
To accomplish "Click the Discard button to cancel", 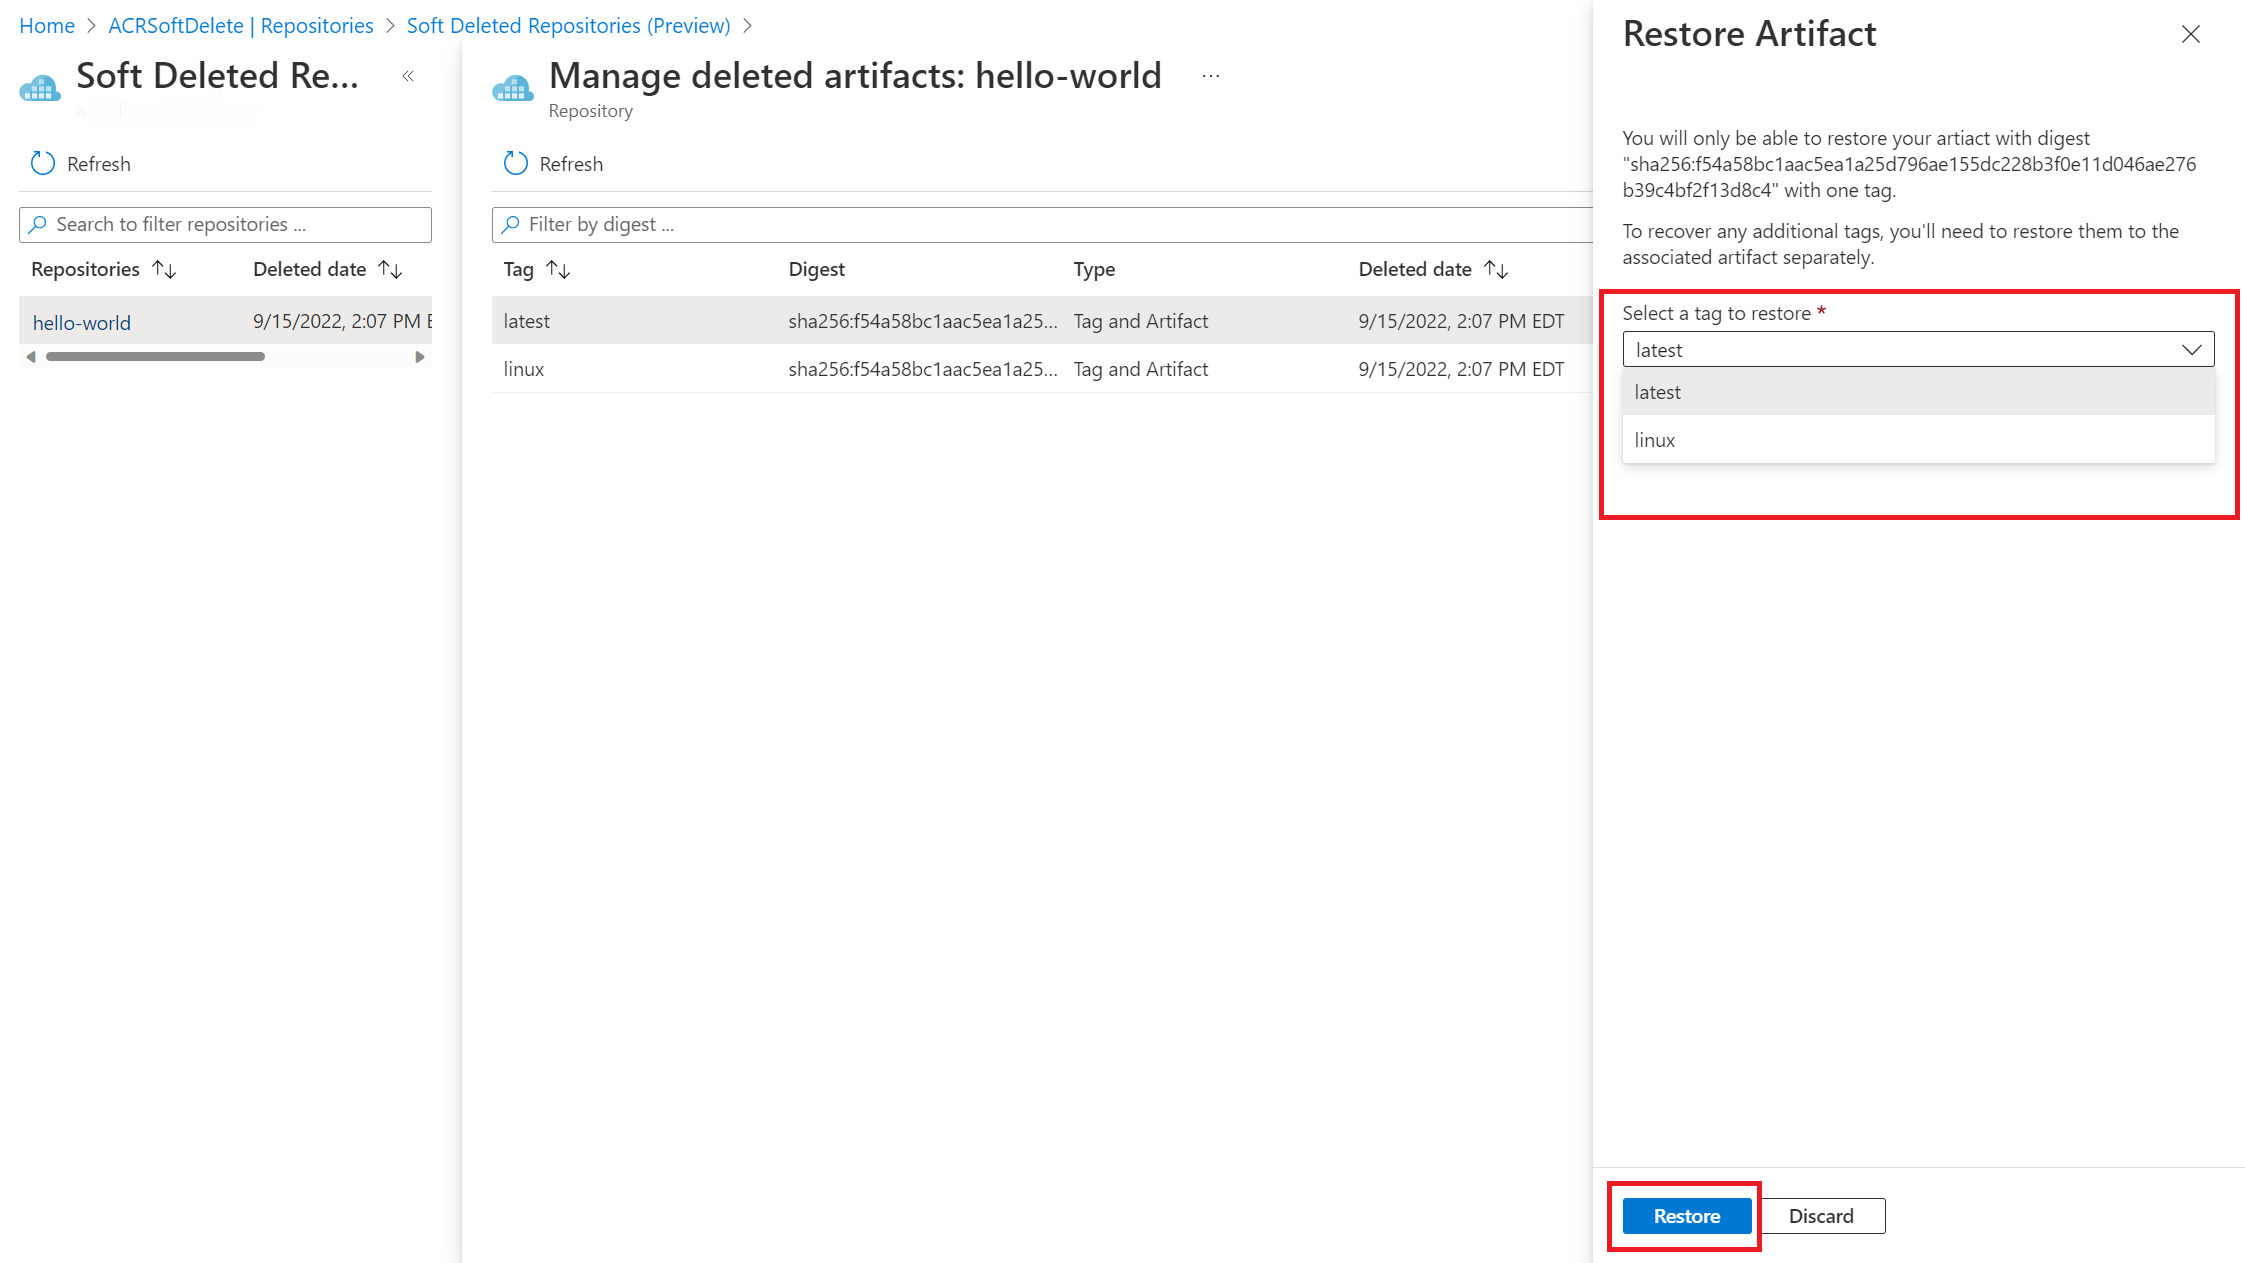I will 1821,1217.
